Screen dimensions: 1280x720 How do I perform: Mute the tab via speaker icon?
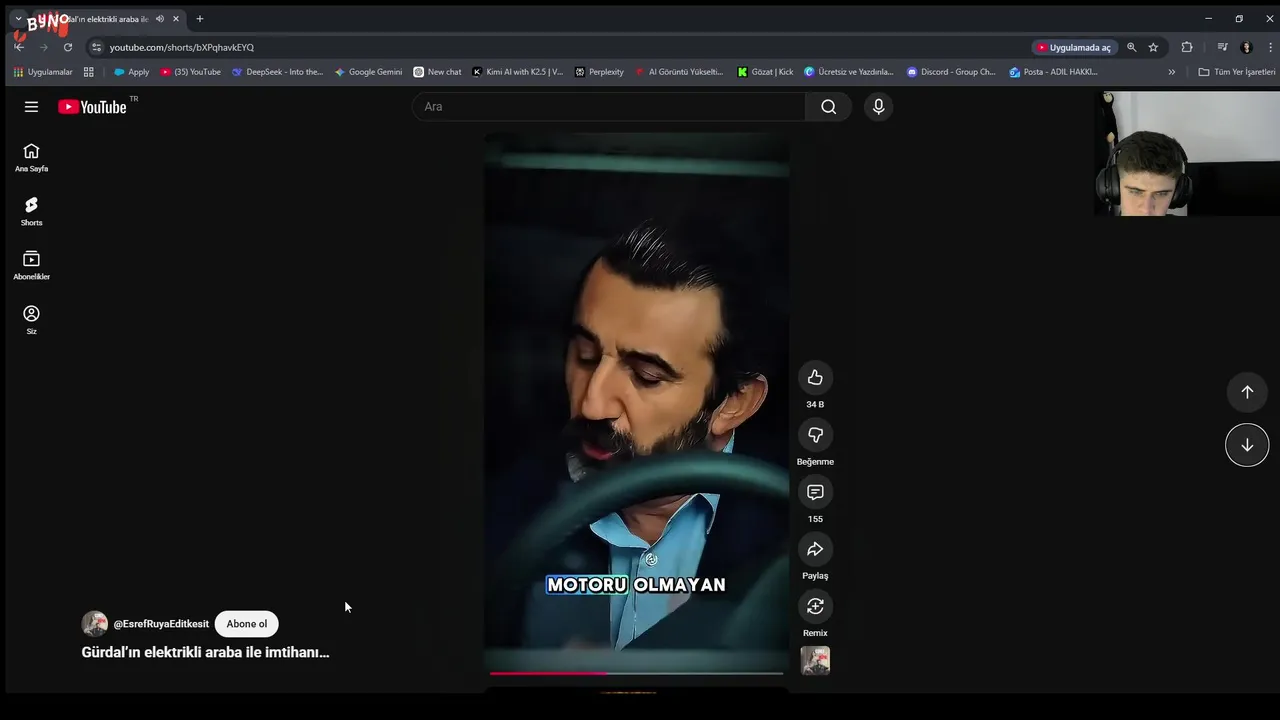pyautogui.click(x=159, y=19)
